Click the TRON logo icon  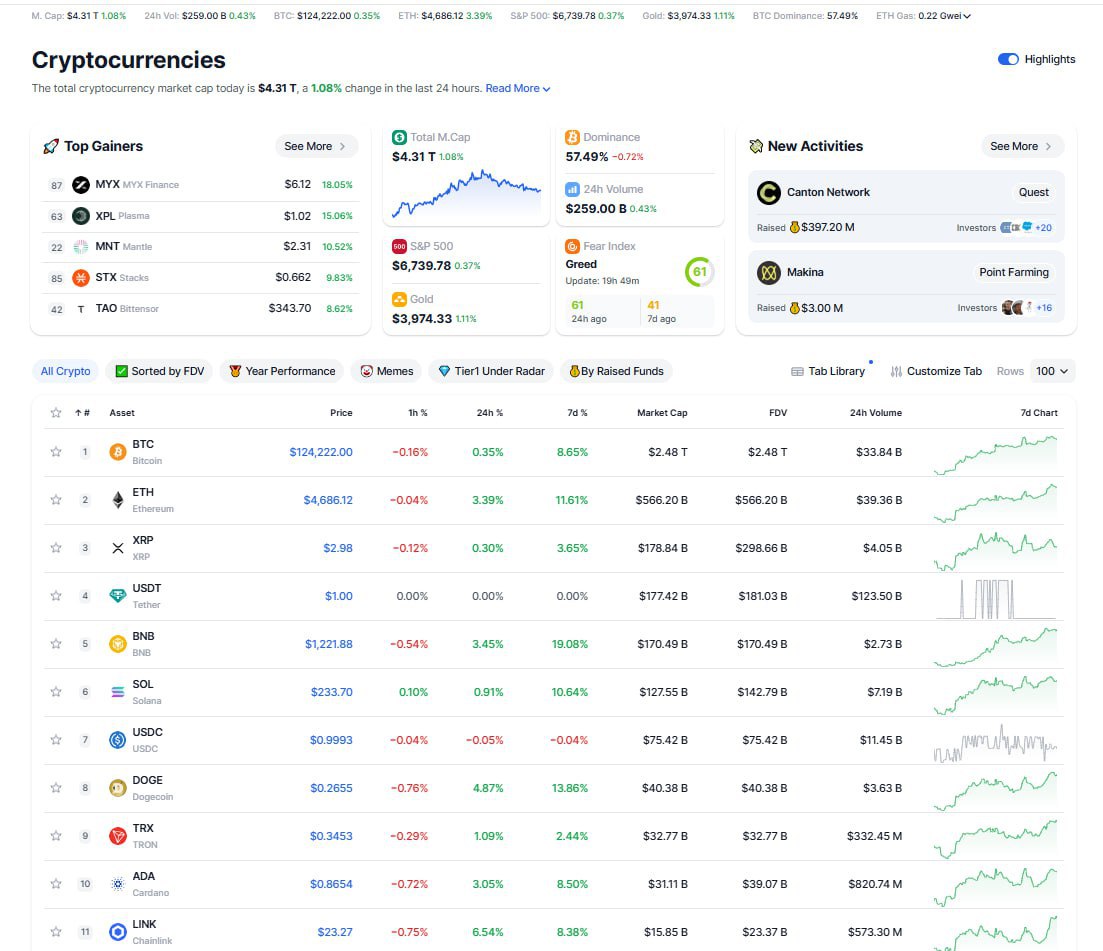click(x=118, y=836)
